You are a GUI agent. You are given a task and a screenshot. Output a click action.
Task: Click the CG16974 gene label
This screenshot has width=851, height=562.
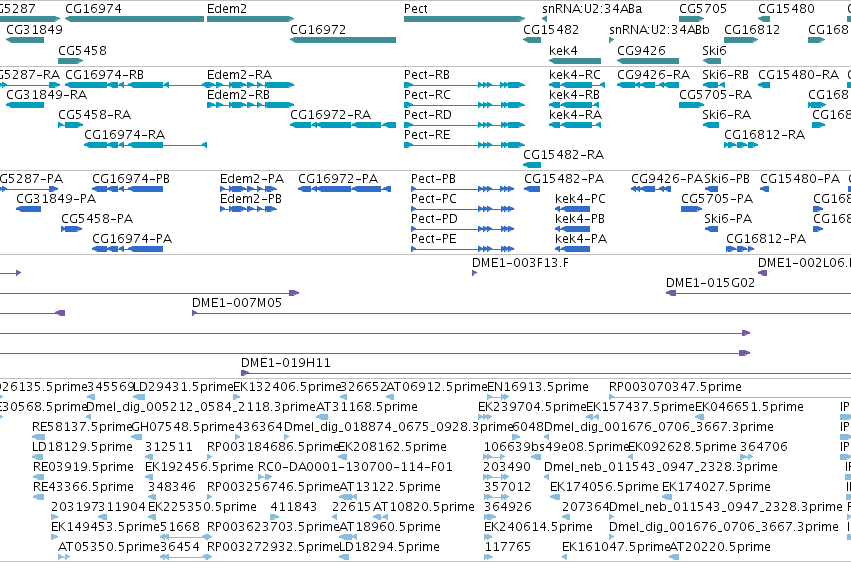(x=93, y=9)
